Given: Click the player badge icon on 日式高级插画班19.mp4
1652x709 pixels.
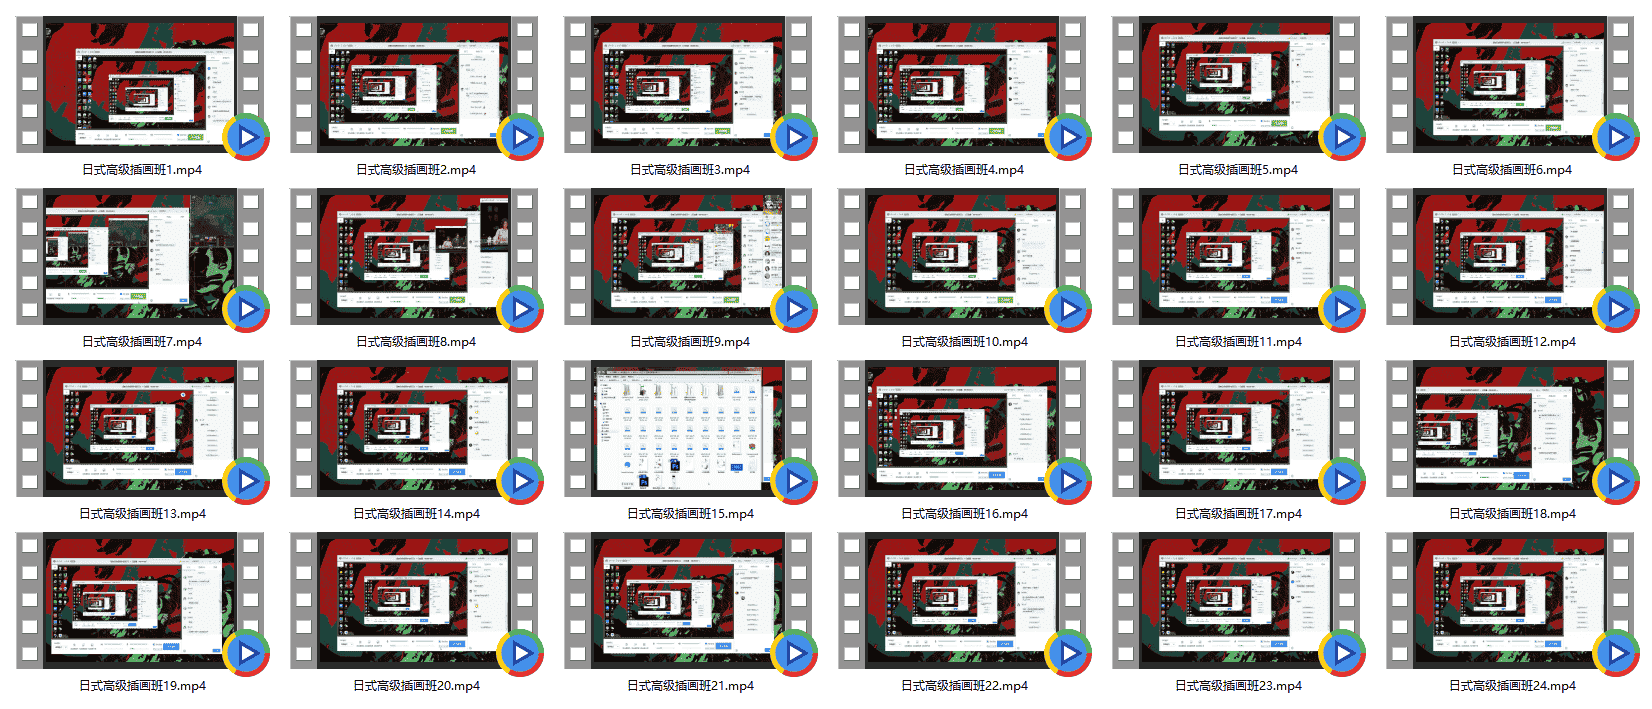Looking at the screenshot, I should click(x=246, y=653).
